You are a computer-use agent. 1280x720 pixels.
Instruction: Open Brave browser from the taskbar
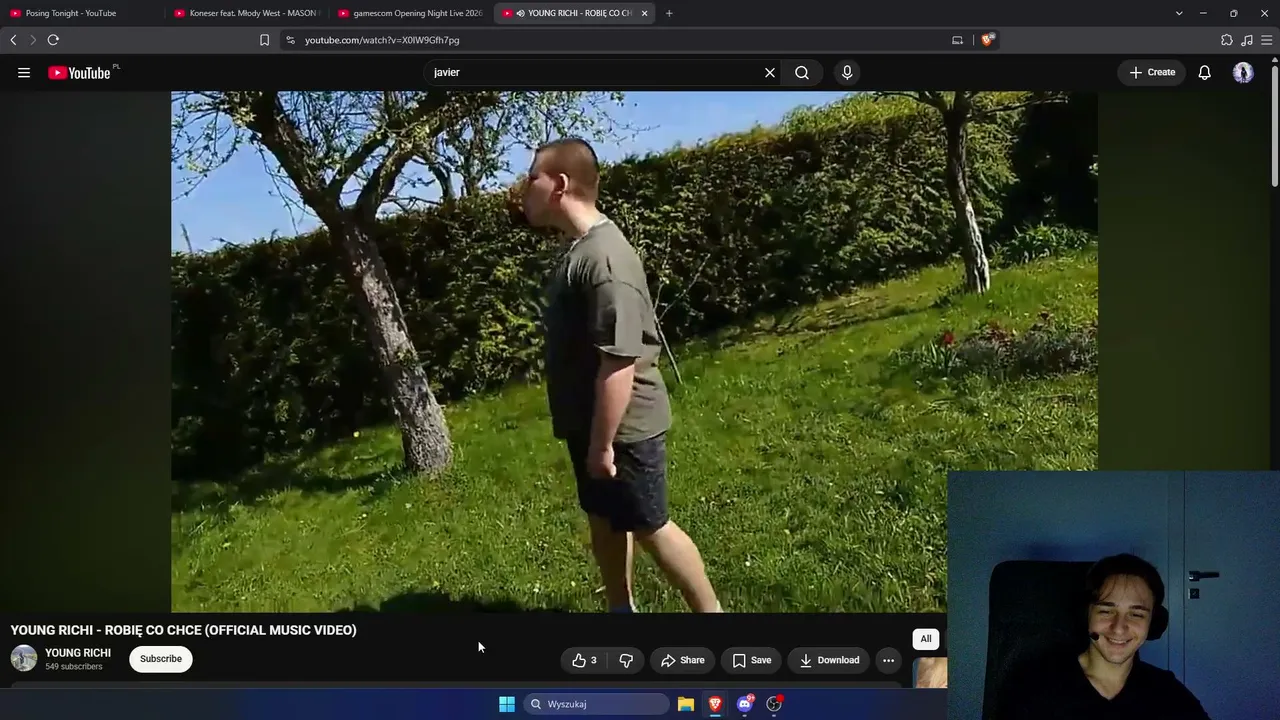[715, 704]
